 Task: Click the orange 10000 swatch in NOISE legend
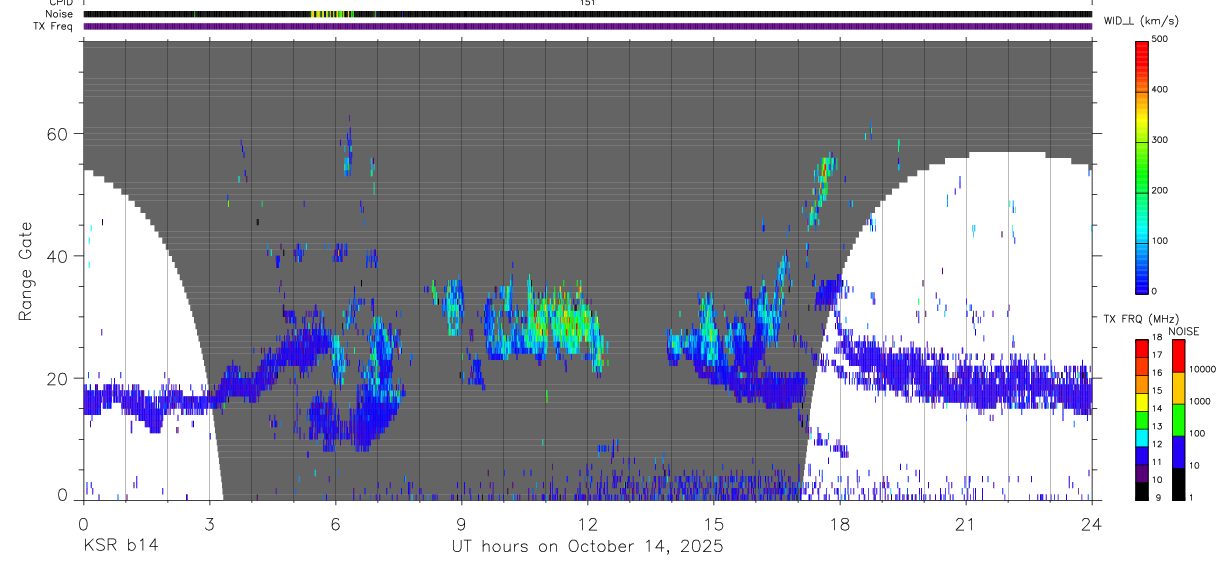(1178, 387)
